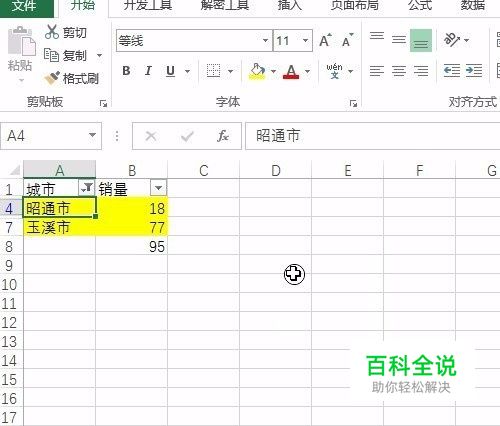
Task: Select top align icon
Action: [377, 36]
